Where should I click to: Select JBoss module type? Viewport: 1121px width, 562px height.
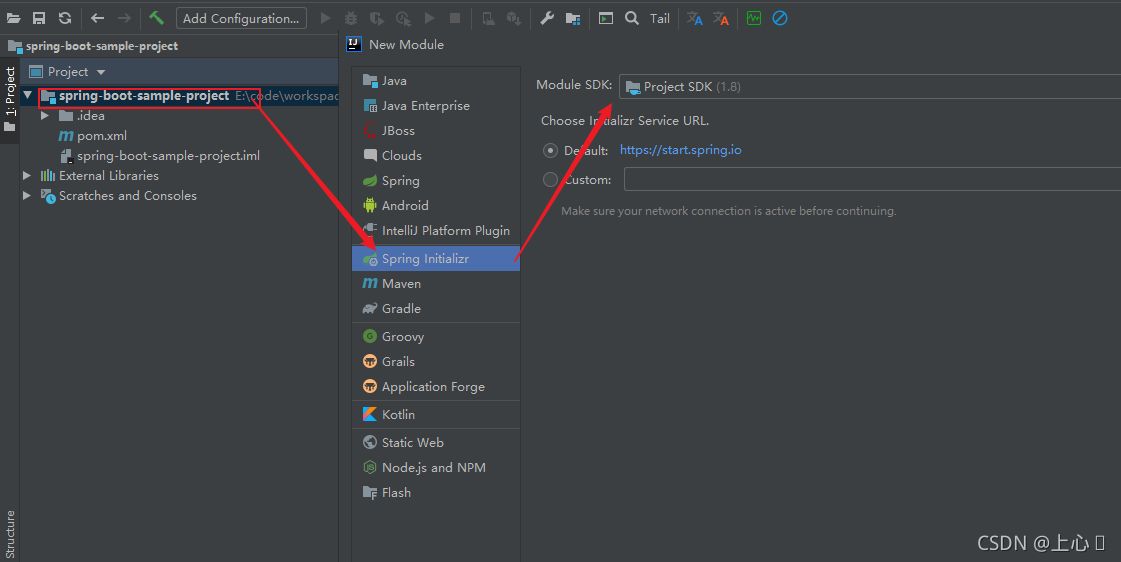coord(436,131)
